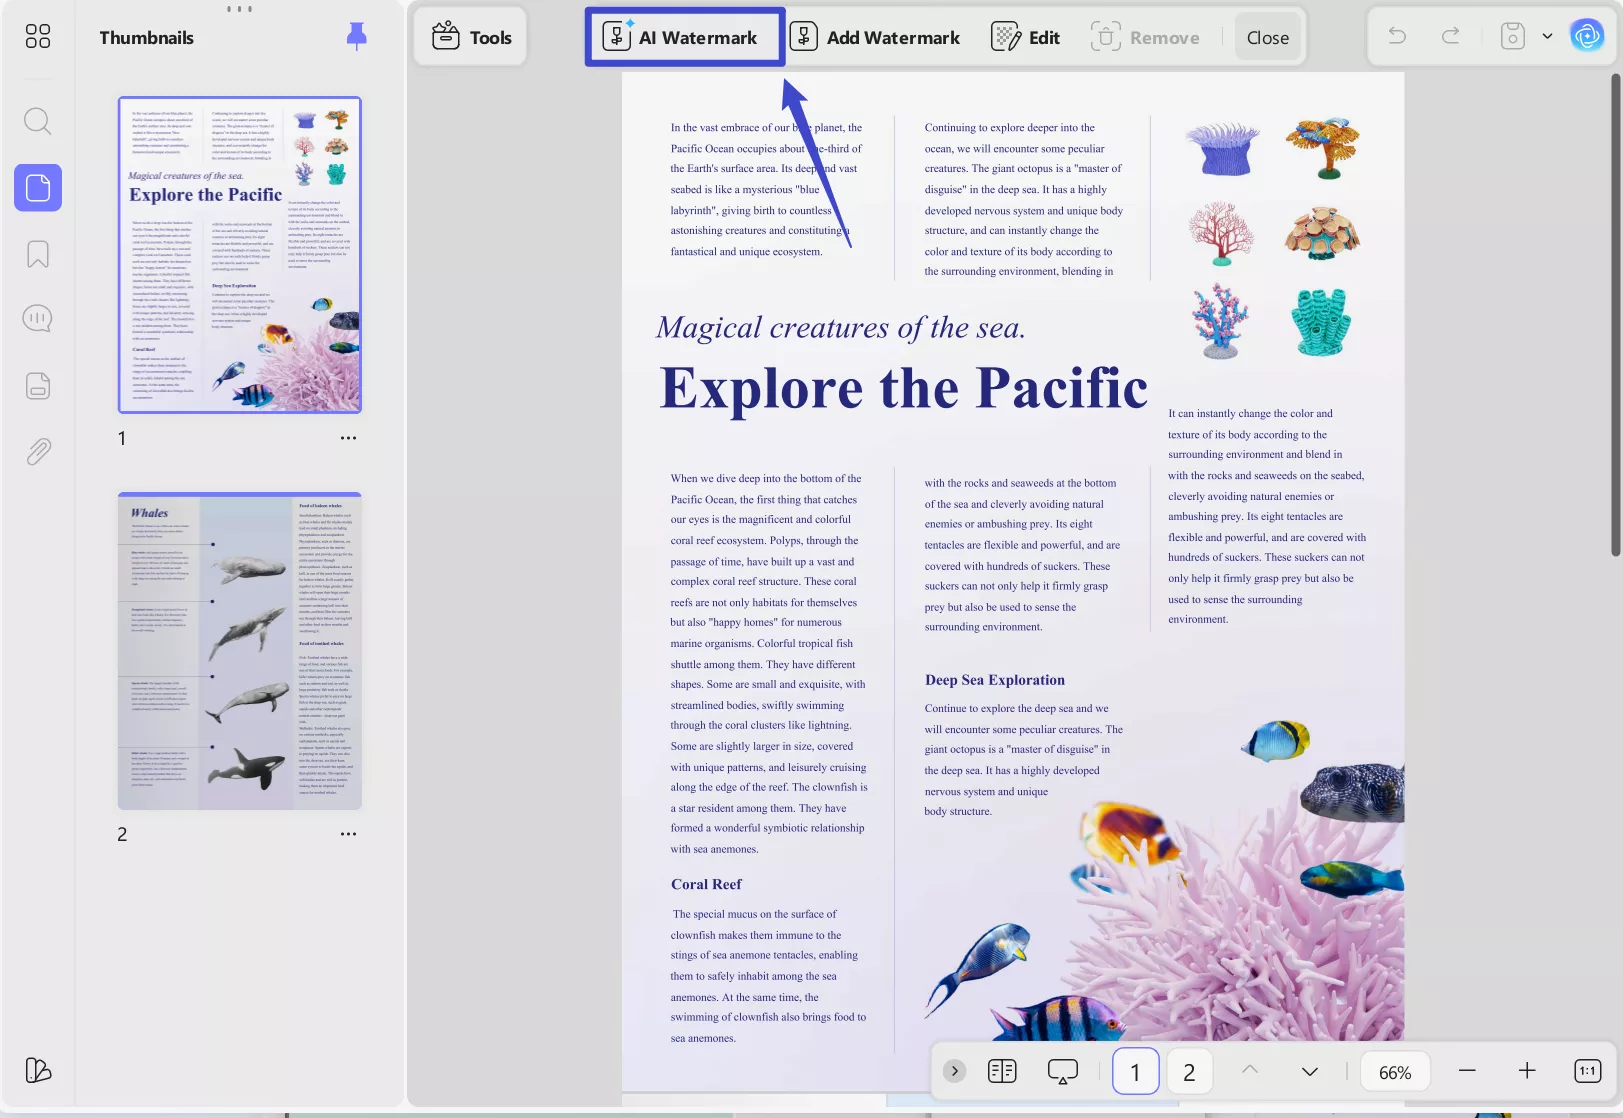Go to next page with down chevron
Viewport: 1623px width, 1118px height.
click(x=1309, y=1070)
